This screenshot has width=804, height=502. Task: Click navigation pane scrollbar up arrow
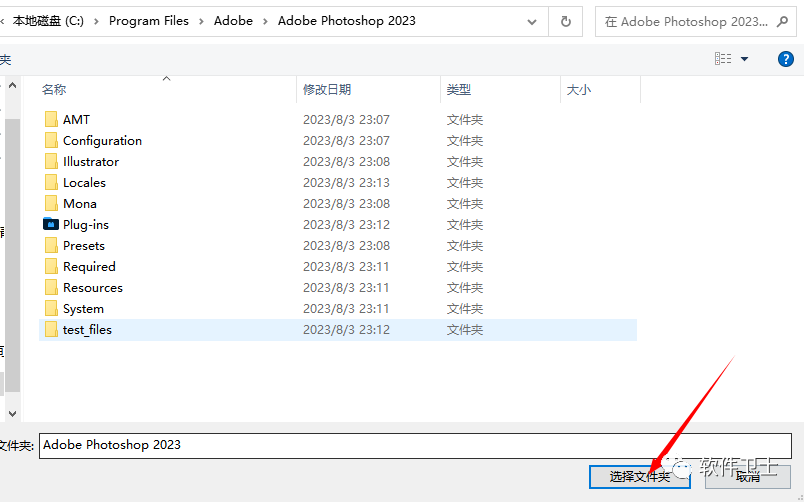pos(13,85)
